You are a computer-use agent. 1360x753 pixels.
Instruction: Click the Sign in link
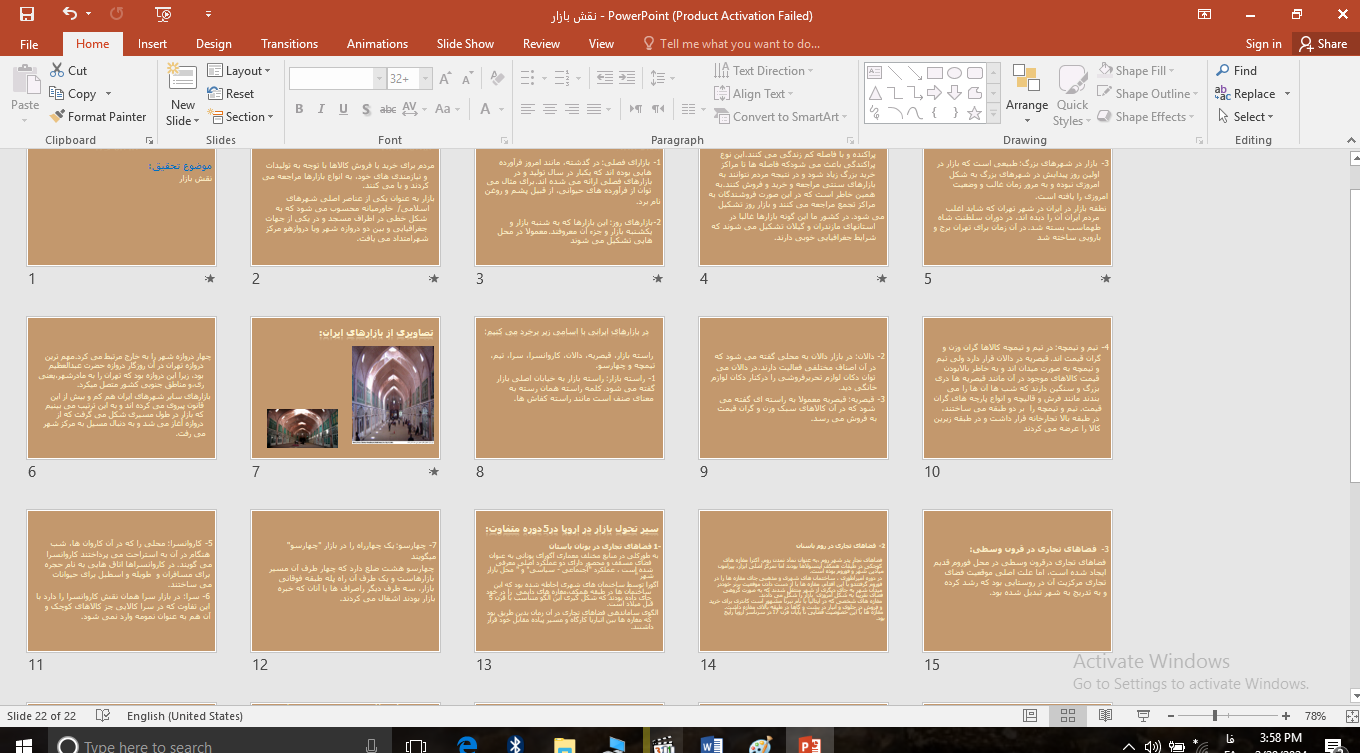point(1263,44)
